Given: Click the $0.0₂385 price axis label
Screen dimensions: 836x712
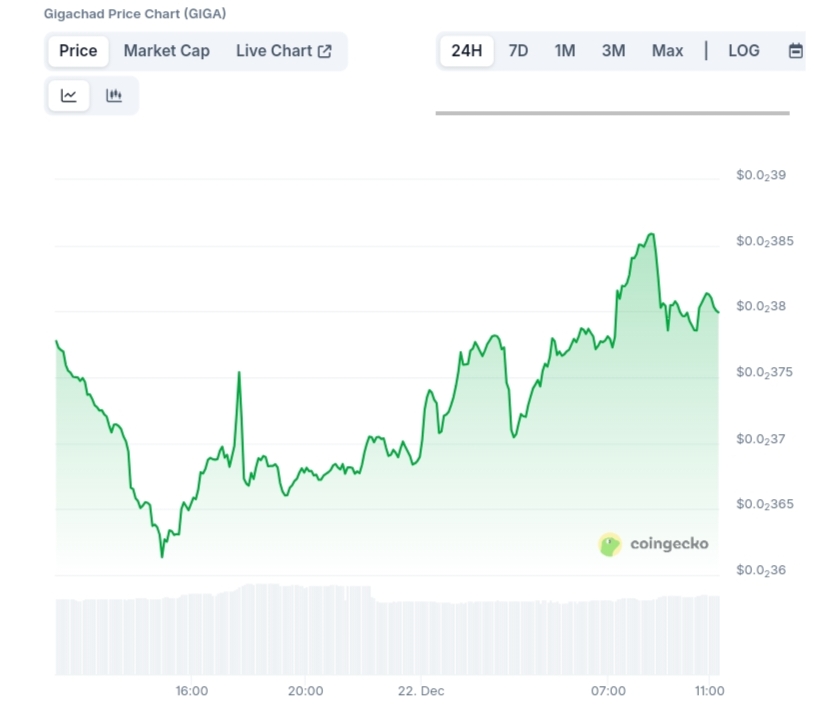Looking at the screenshot, I should click(765, 242).
